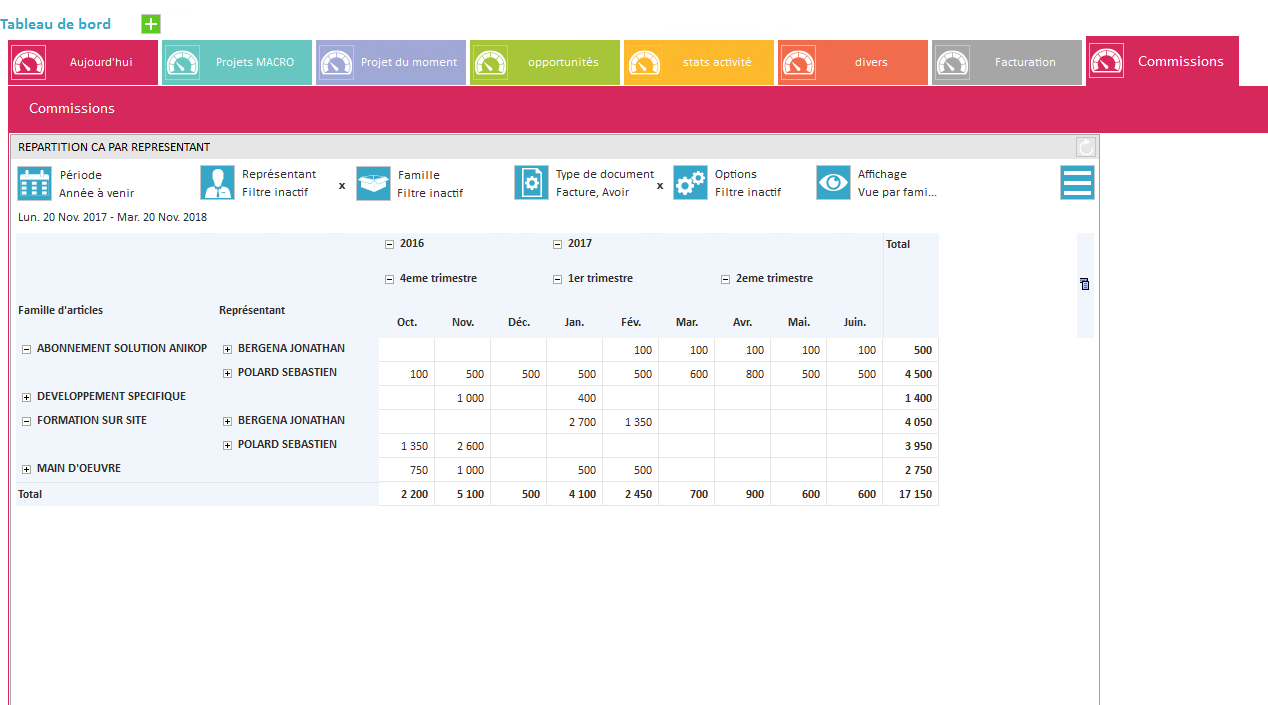This screenshot has height=705, width=1268.
Task: Click the 2 700 value in Jan. column
Action: [x=575, y=422]
